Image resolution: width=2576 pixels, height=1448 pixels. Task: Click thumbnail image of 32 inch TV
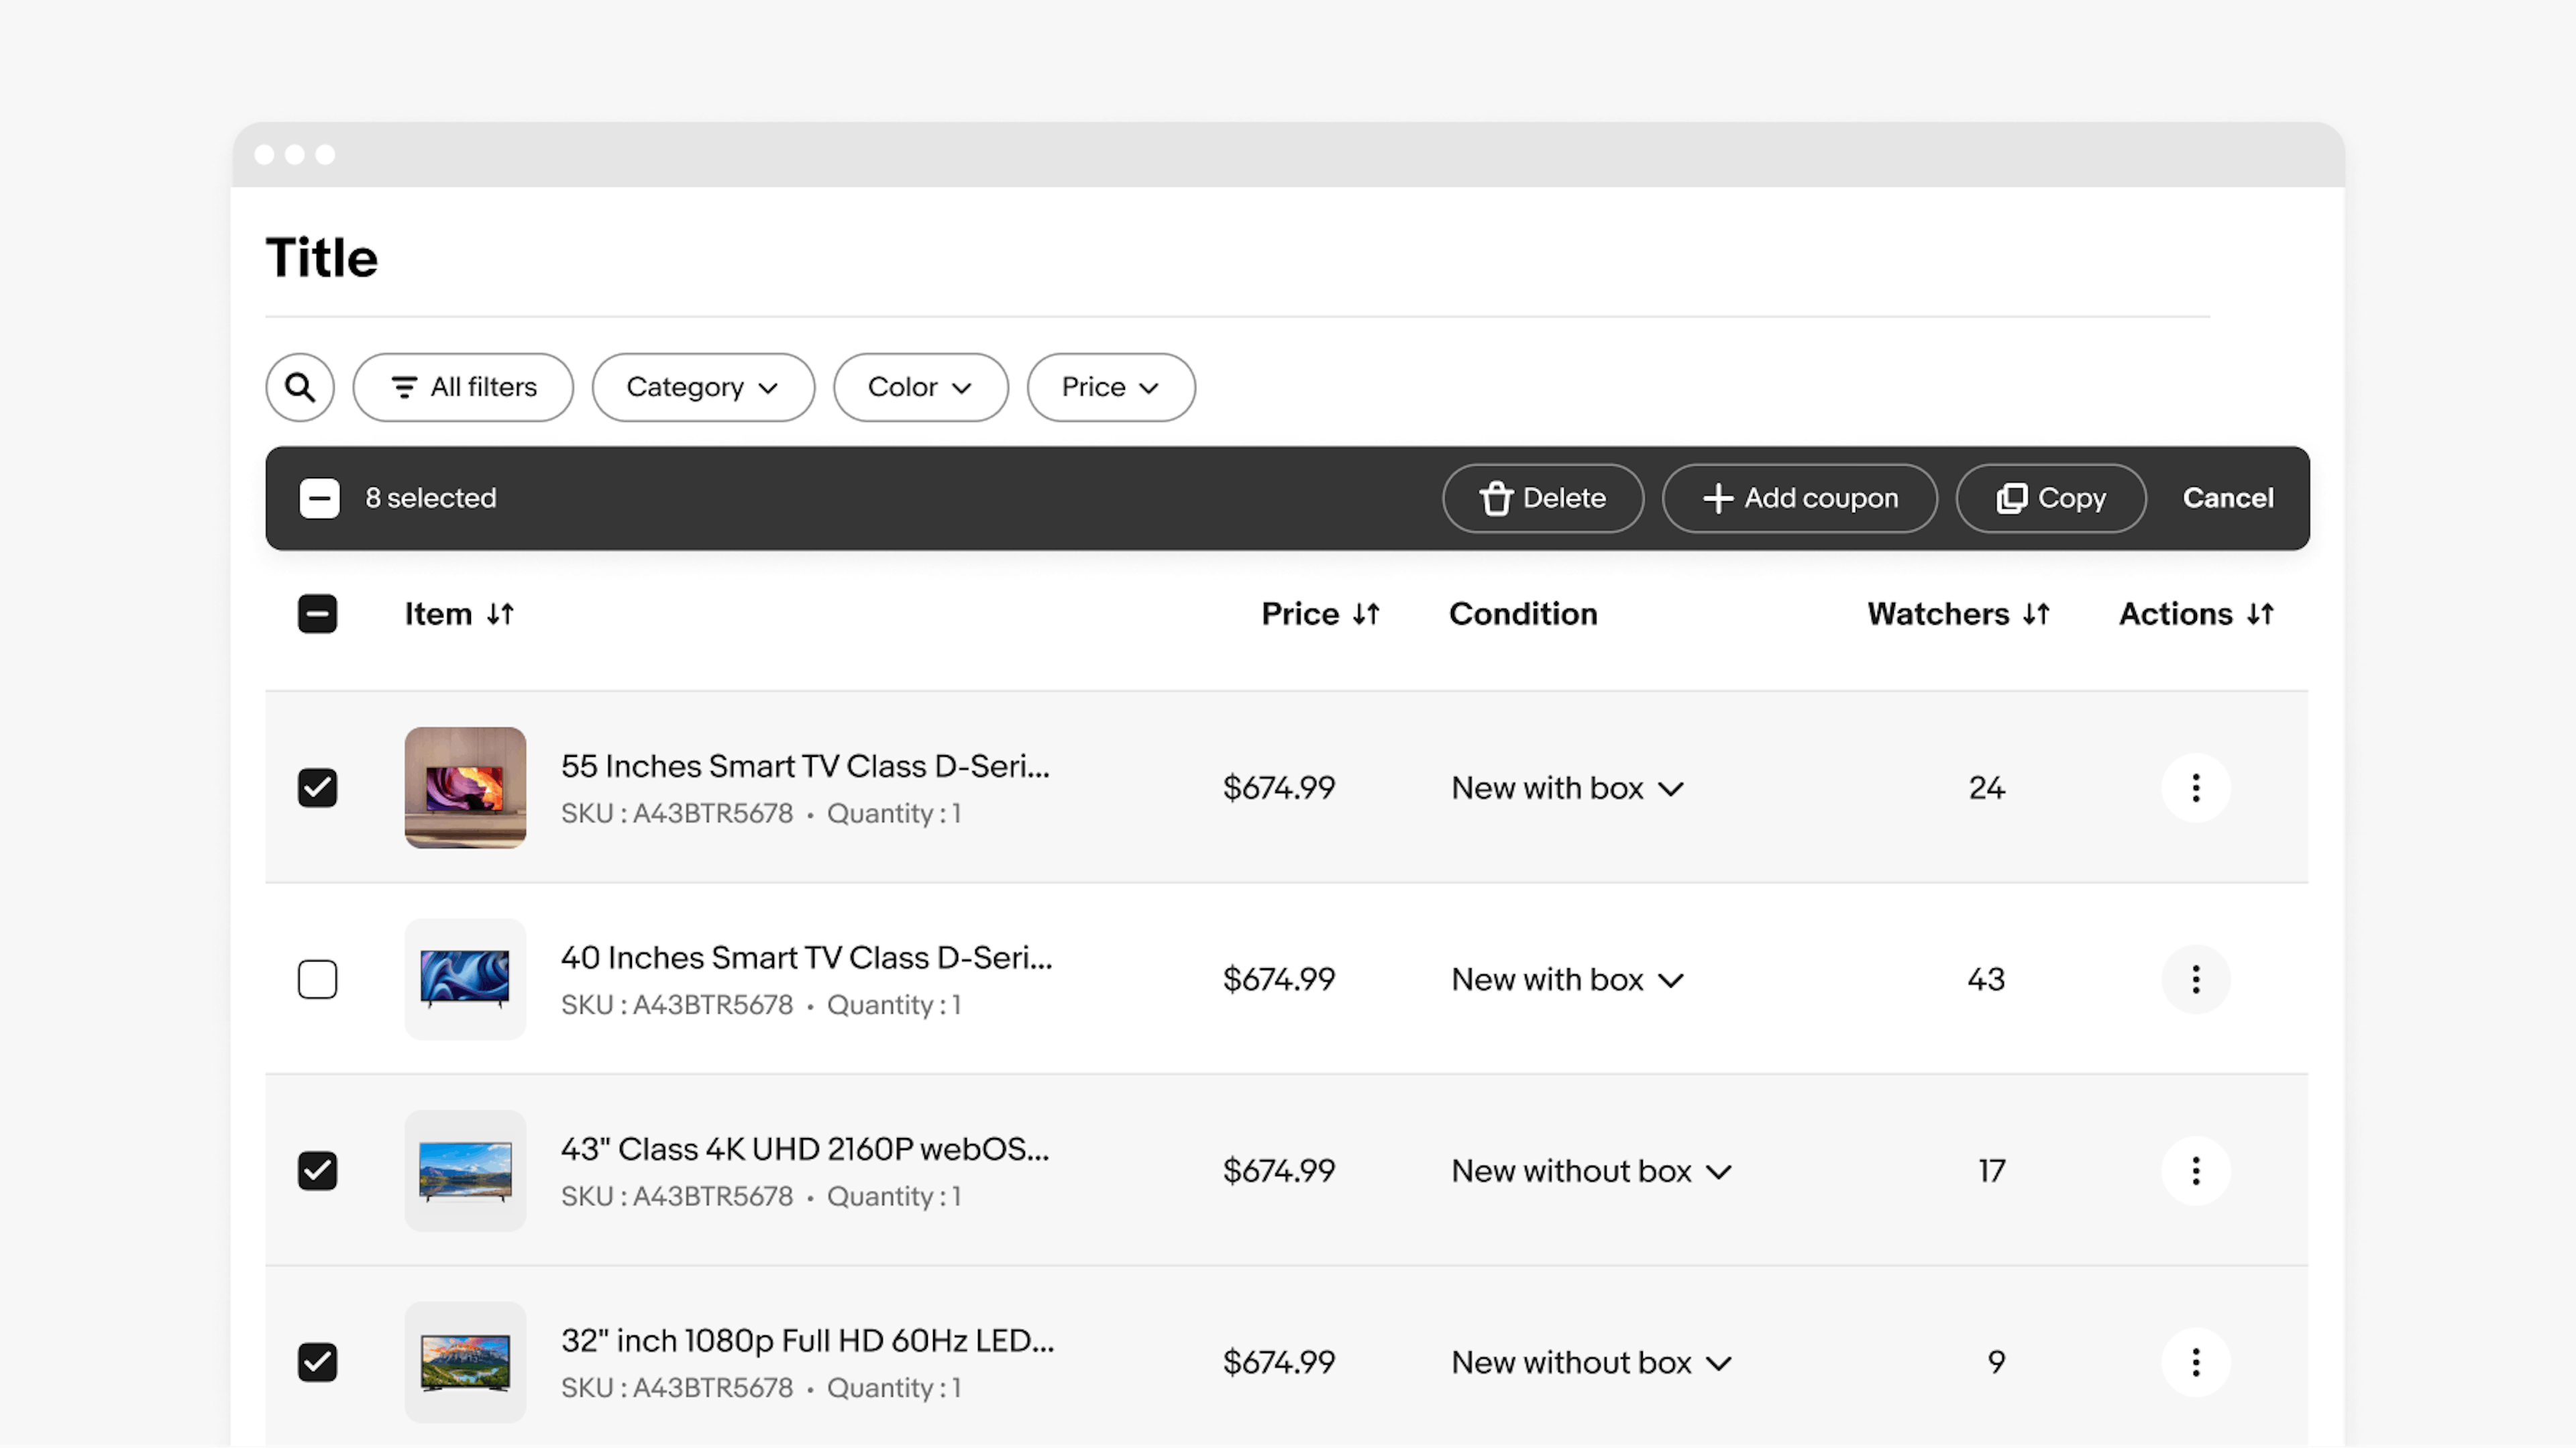point(466,1361)
